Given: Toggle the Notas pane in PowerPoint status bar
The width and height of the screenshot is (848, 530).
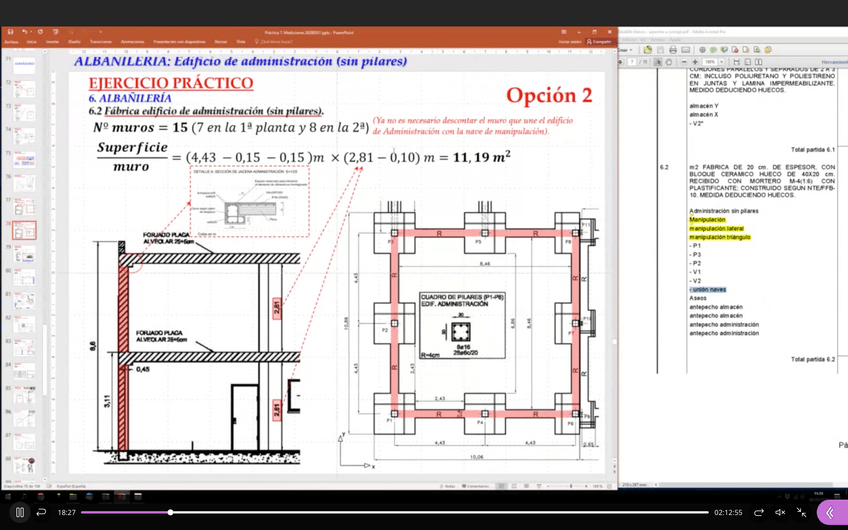Looking at the screenshot, I should click(x=449, y=486).
